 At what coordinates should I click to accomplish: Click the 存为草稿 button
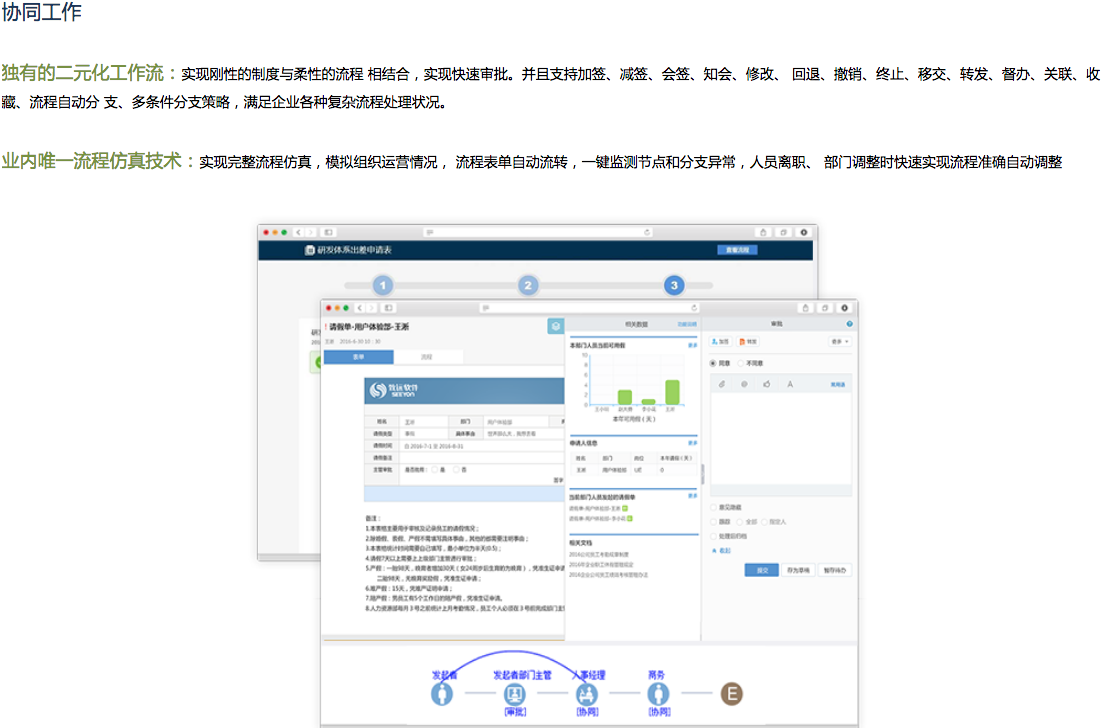[796, 570]
